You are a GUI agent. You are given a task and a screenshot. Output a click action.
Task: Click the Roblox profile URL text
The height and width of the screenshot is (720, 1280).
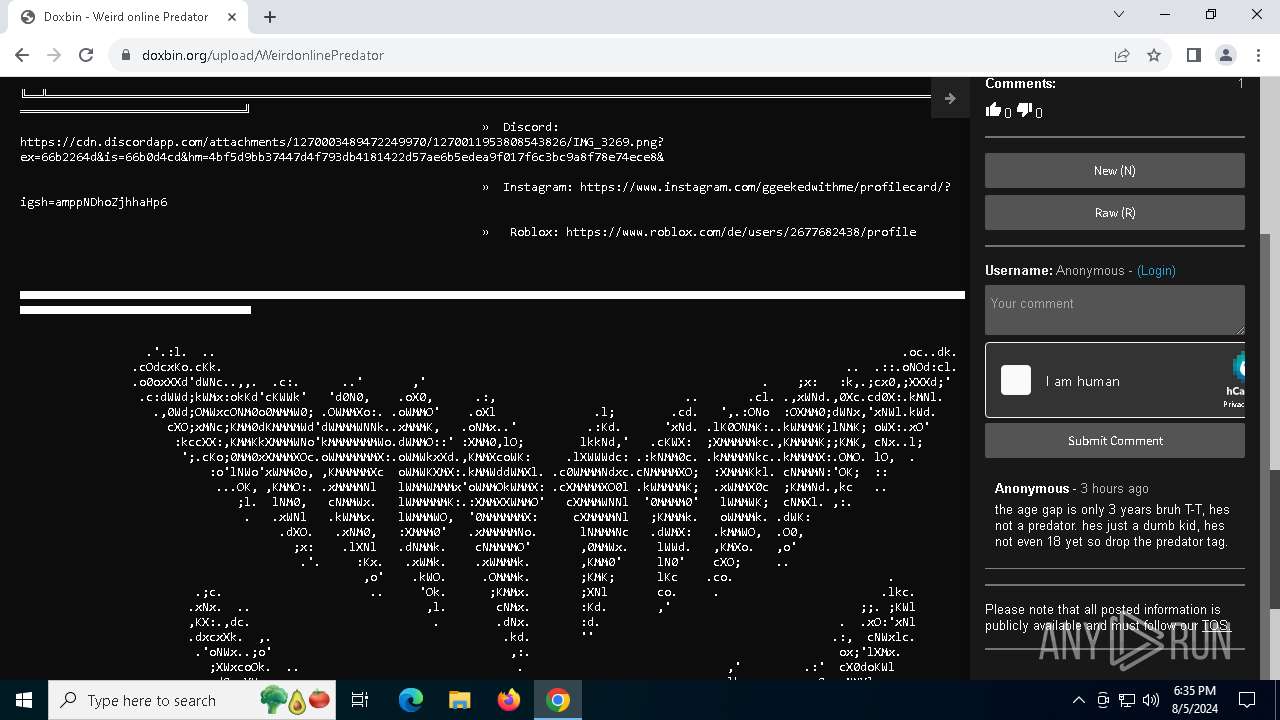click(x=741, y=232)
